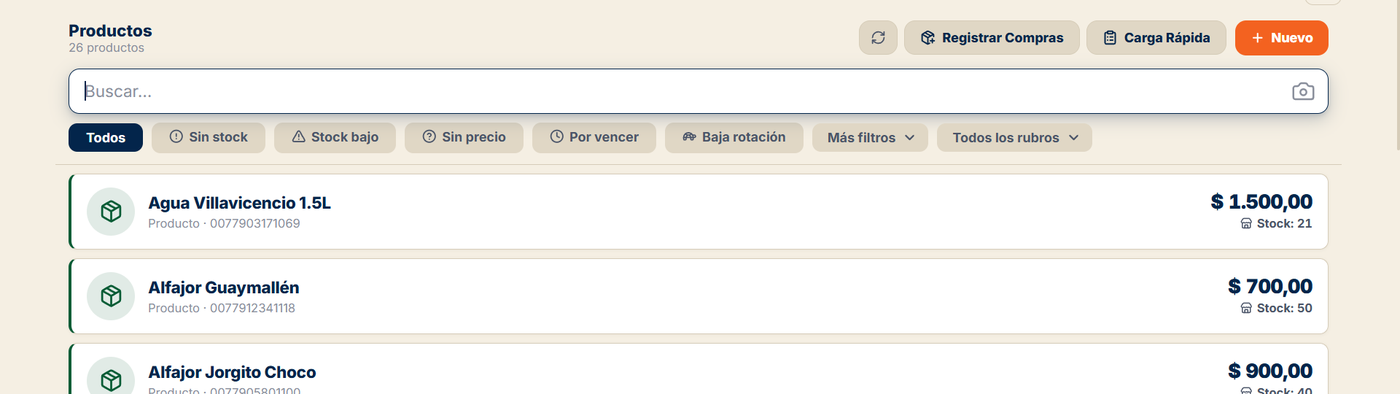This screenshot has height=394, width=1400.
Task: Click the Stock: 21 label
Action: tap(1276, 224)
